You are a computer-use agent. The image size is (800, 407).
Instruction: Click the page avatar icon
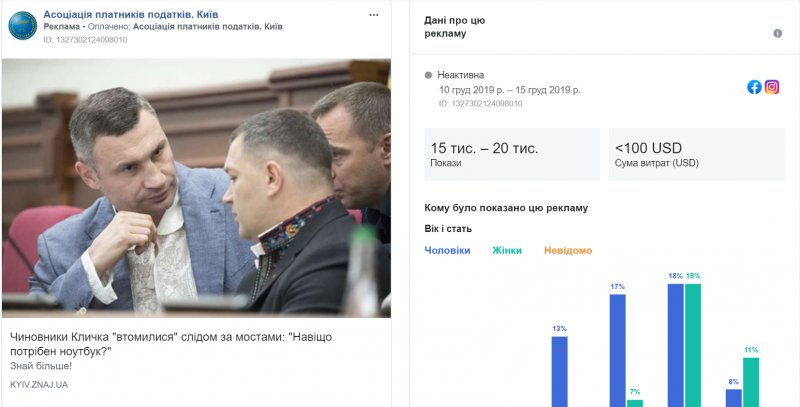pos(23,27)
